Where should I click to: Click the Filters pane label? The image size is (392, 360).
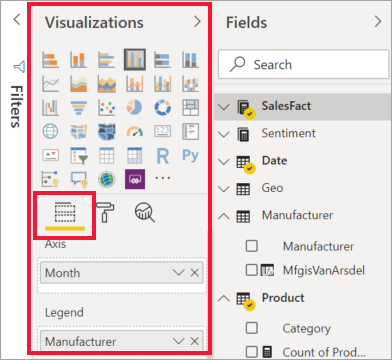point(17,107)
